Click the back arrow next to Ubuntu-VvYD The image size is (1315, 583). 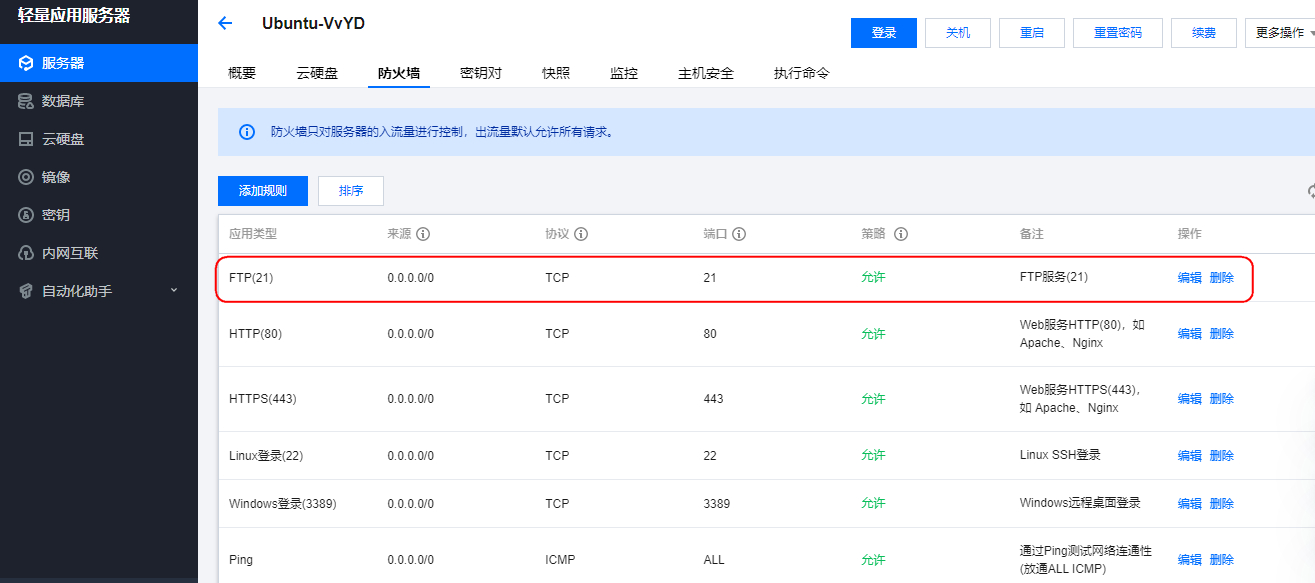point(225,24)
